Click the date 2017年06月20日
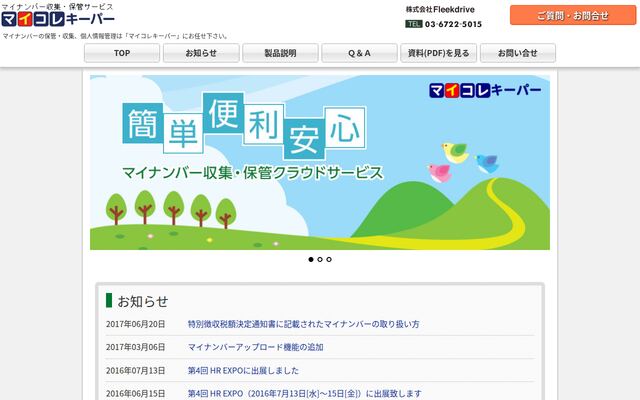The width and height of the screenshot is (640, 400). [136, 324]
